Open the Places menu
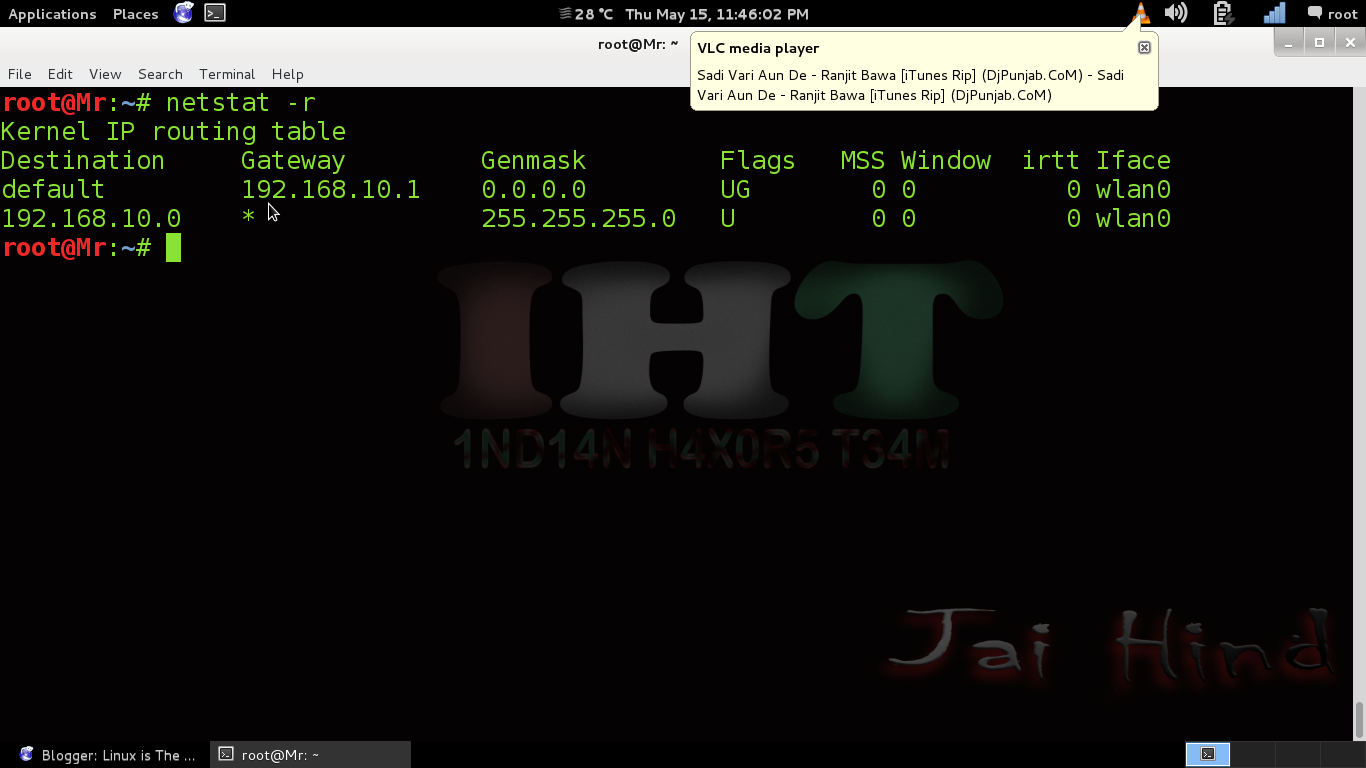 134,13
